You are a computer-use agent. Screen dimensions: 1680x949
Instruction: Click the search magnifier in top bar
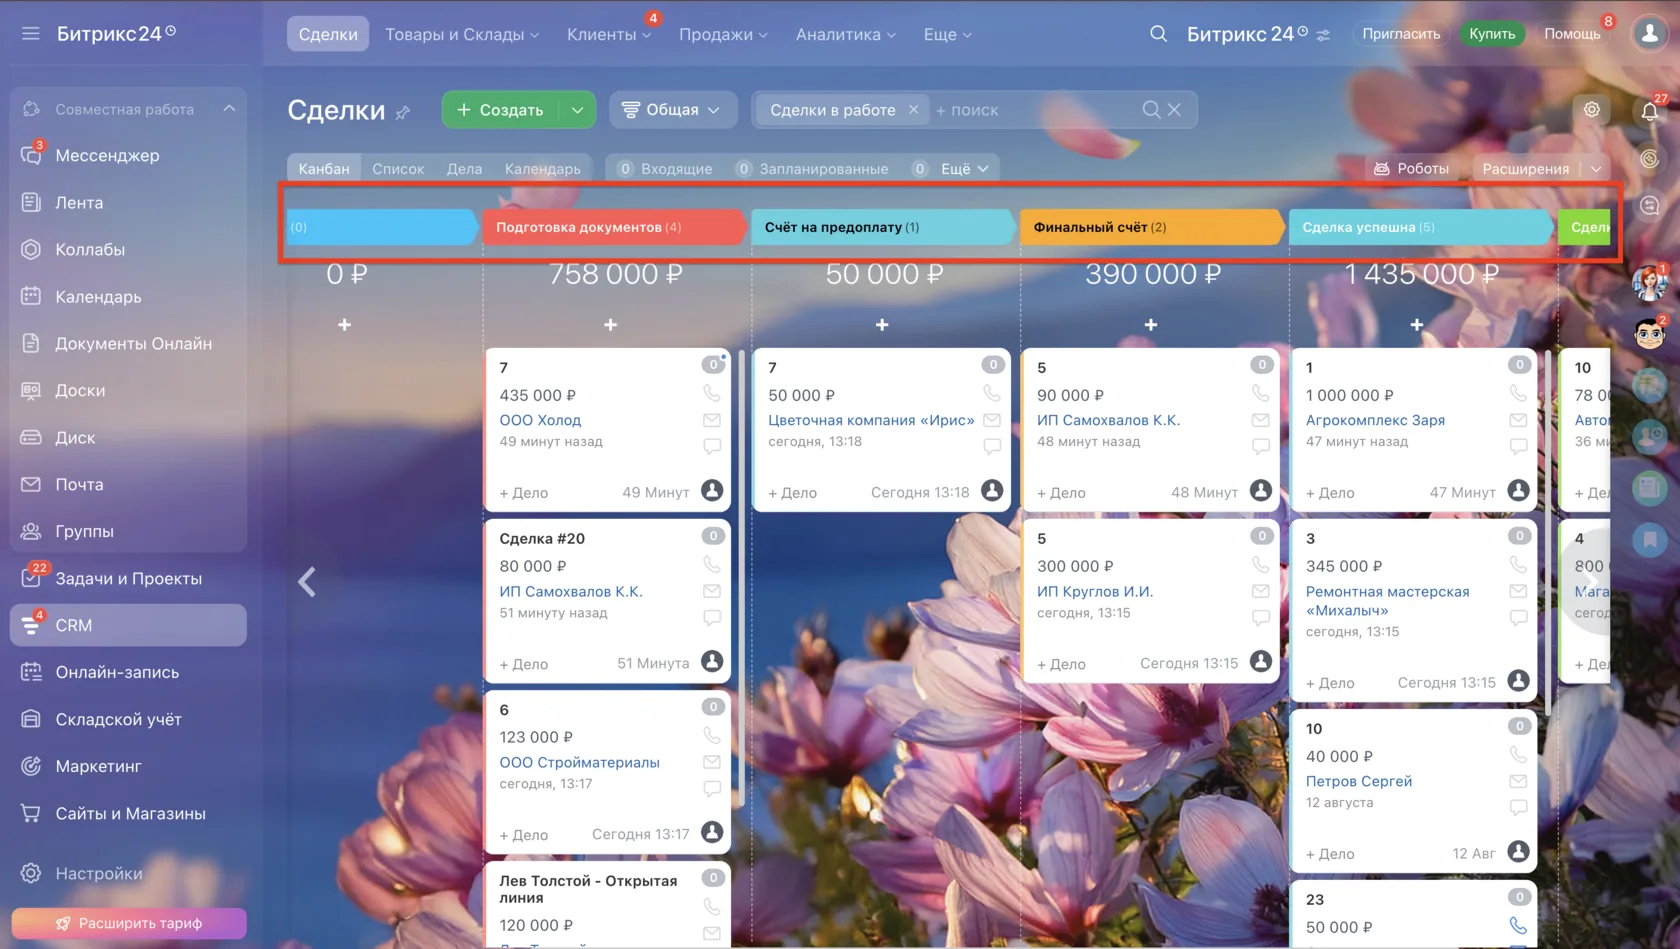click(x=1158, y=34)
